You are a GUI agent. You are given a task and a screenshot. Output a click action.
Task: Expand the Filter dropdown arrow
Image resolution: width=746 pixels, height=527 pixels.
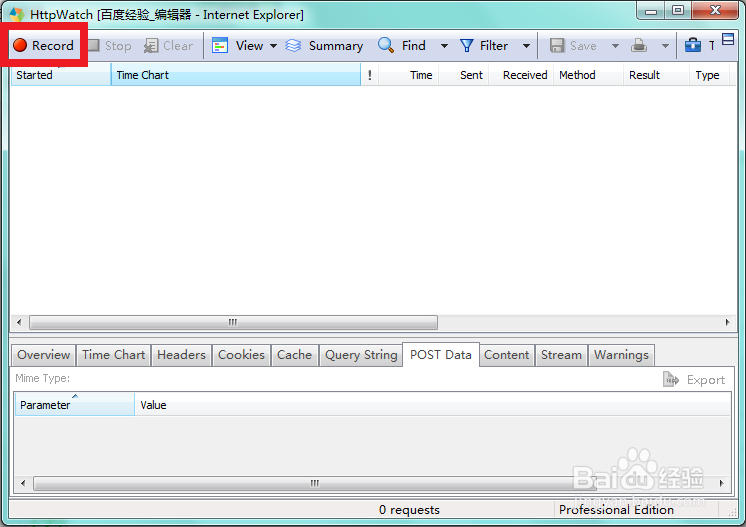[526, 46]
